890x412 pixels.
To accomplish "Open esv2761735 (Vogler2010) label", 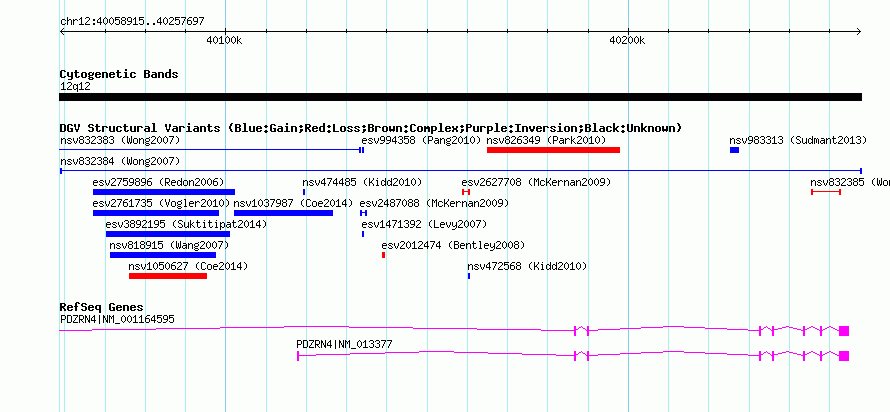I will [161, 203].
